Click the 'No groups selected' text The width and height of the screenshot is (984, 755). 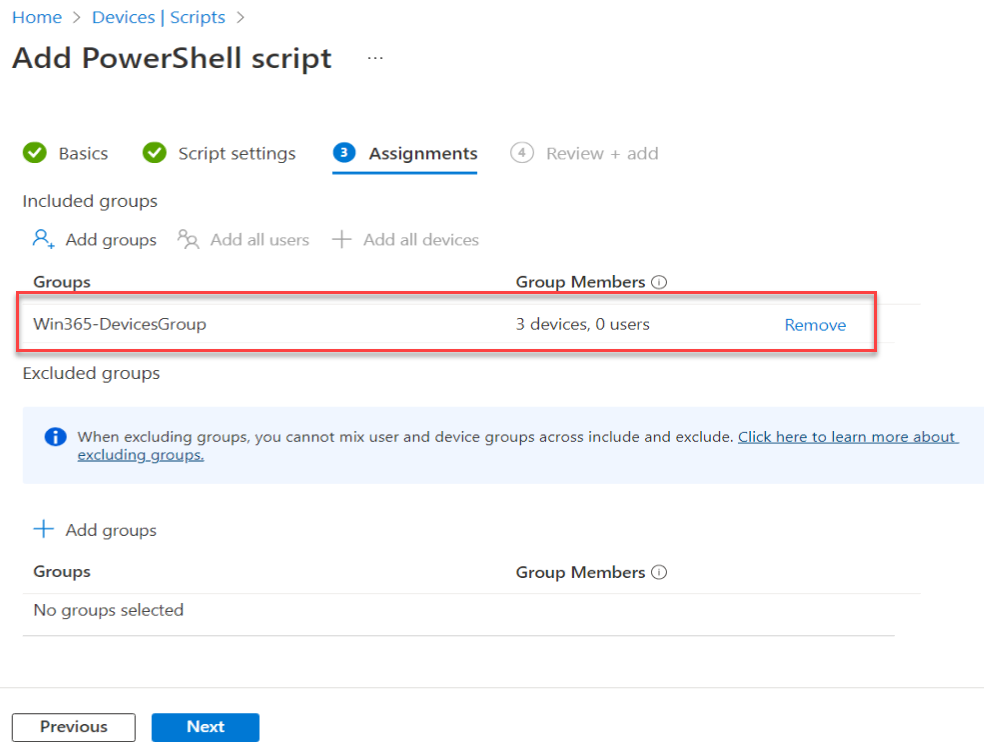(109, 610)
